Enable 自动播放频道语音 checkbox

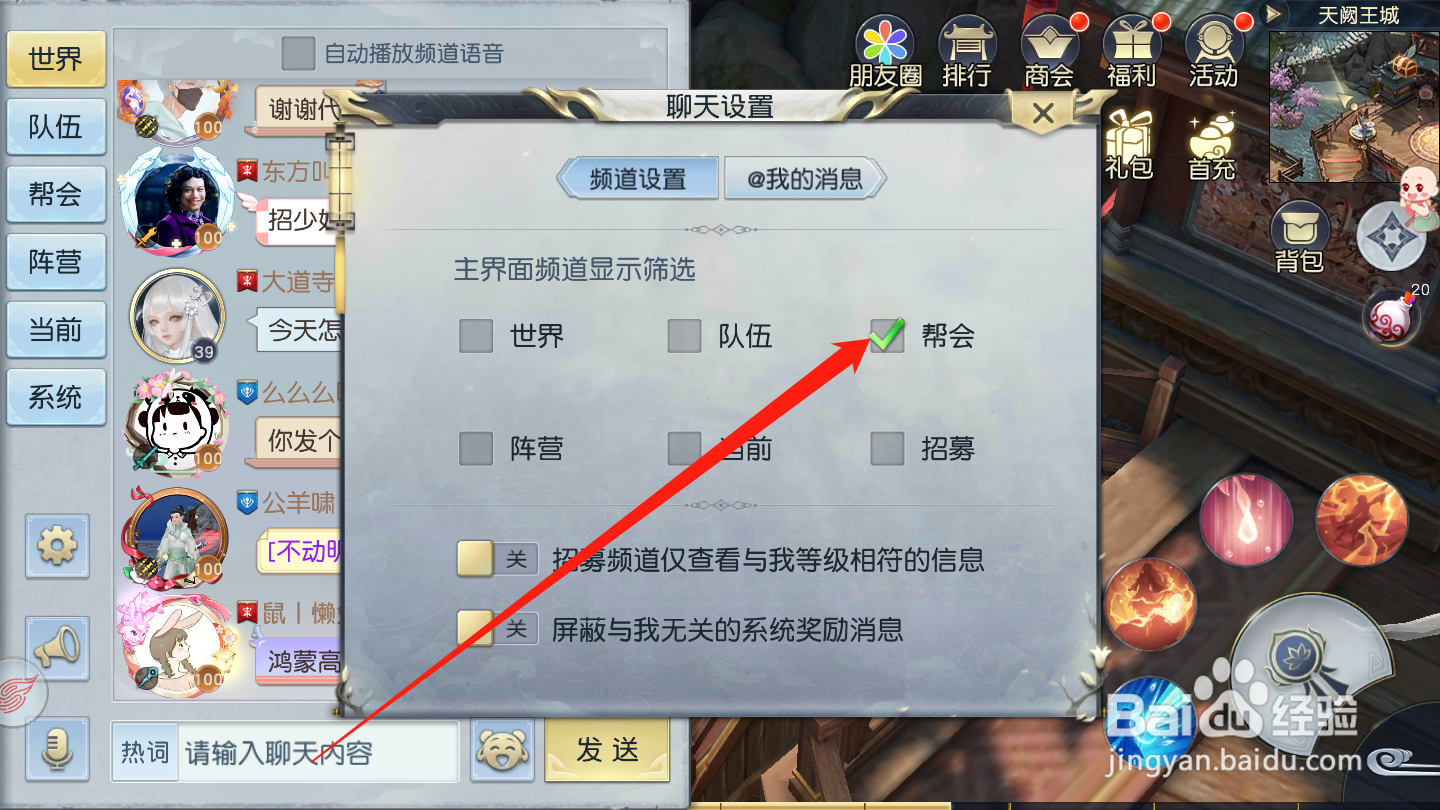pyautogui.click(x=298, y=53)
